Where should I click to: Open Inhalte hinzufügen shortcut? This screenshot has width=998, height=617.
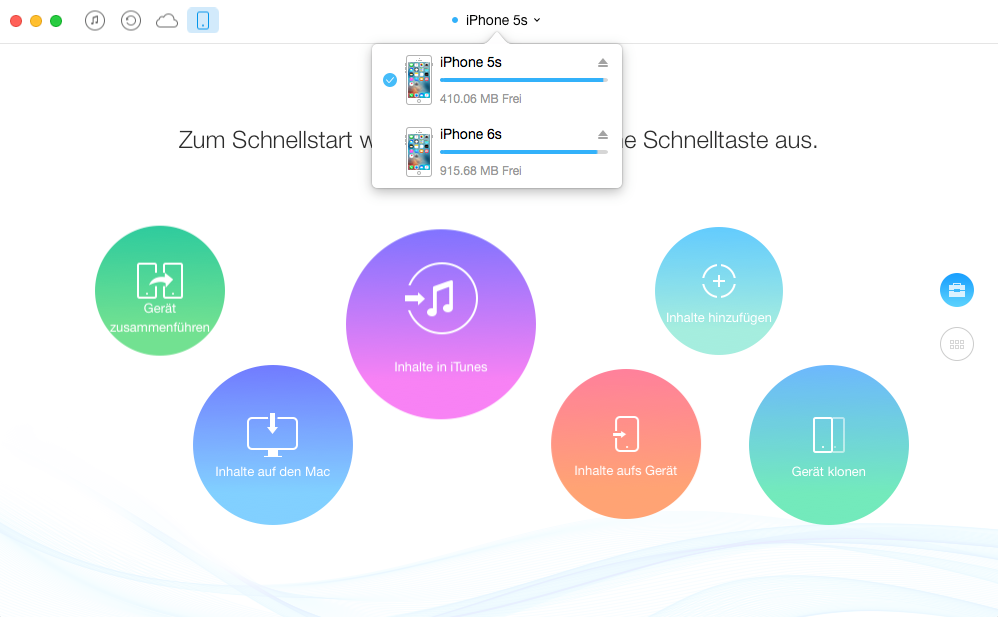pos(719,291)
